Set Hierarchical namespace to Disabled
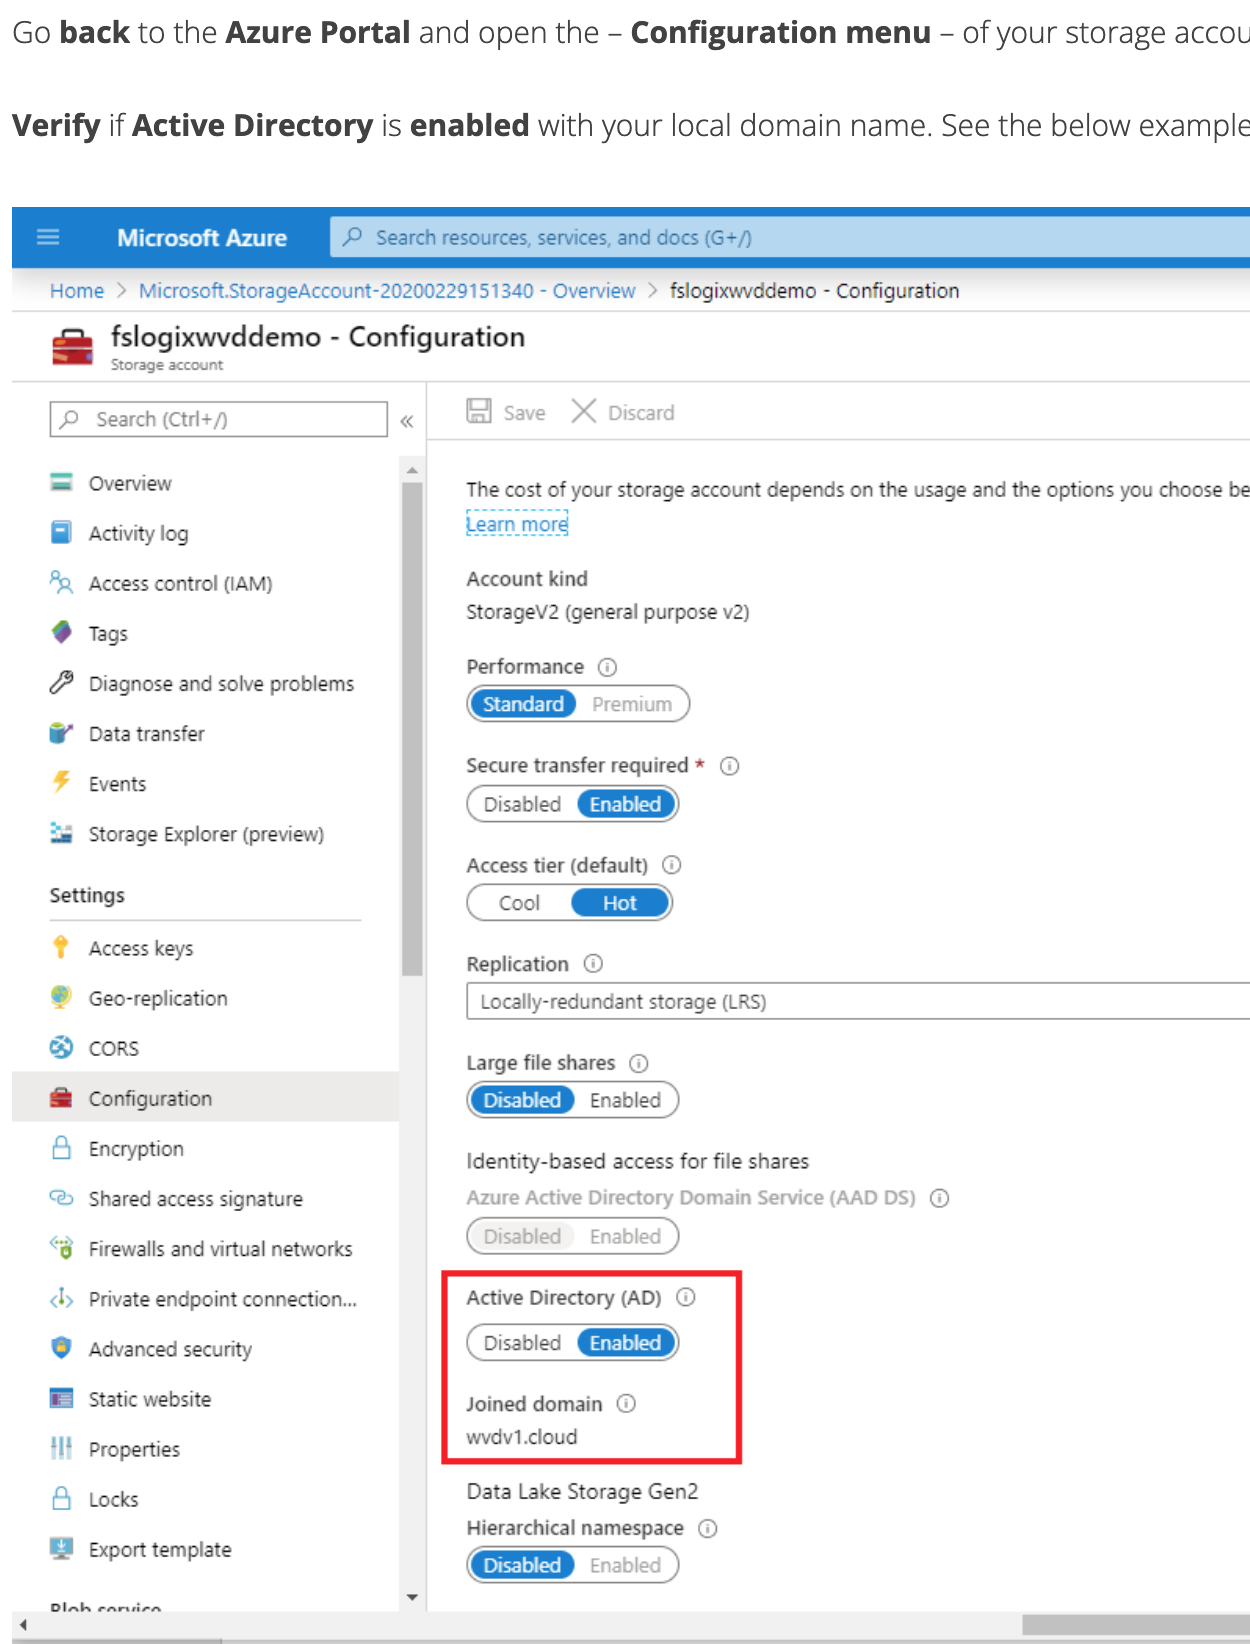The image size is (1250, 1644). tap(522, 1565)
